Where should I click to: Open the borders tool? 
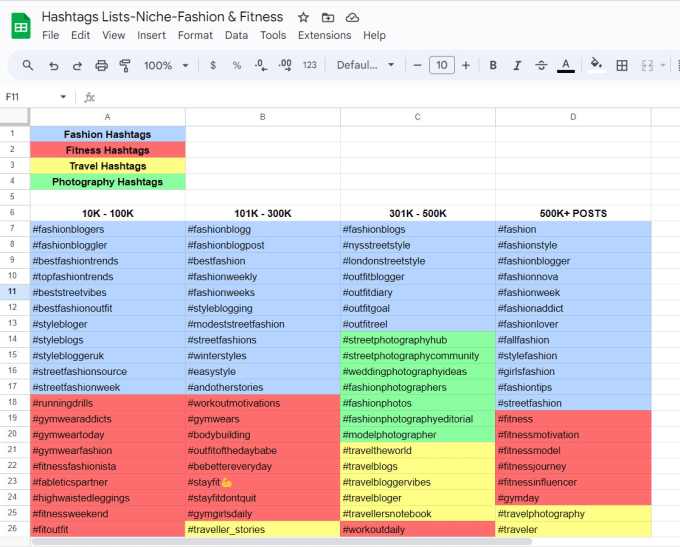(x=622, y=66)
